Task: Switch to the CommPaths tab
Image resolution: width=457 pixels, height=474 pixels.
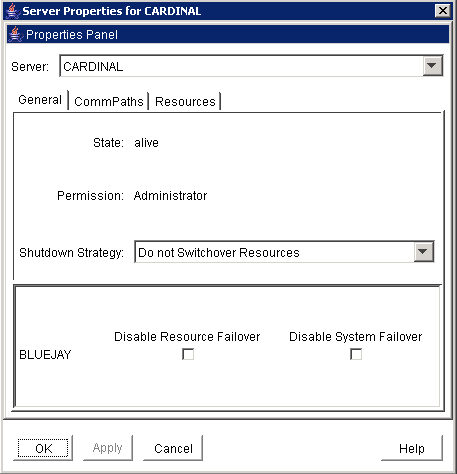Action: point(109,101)
